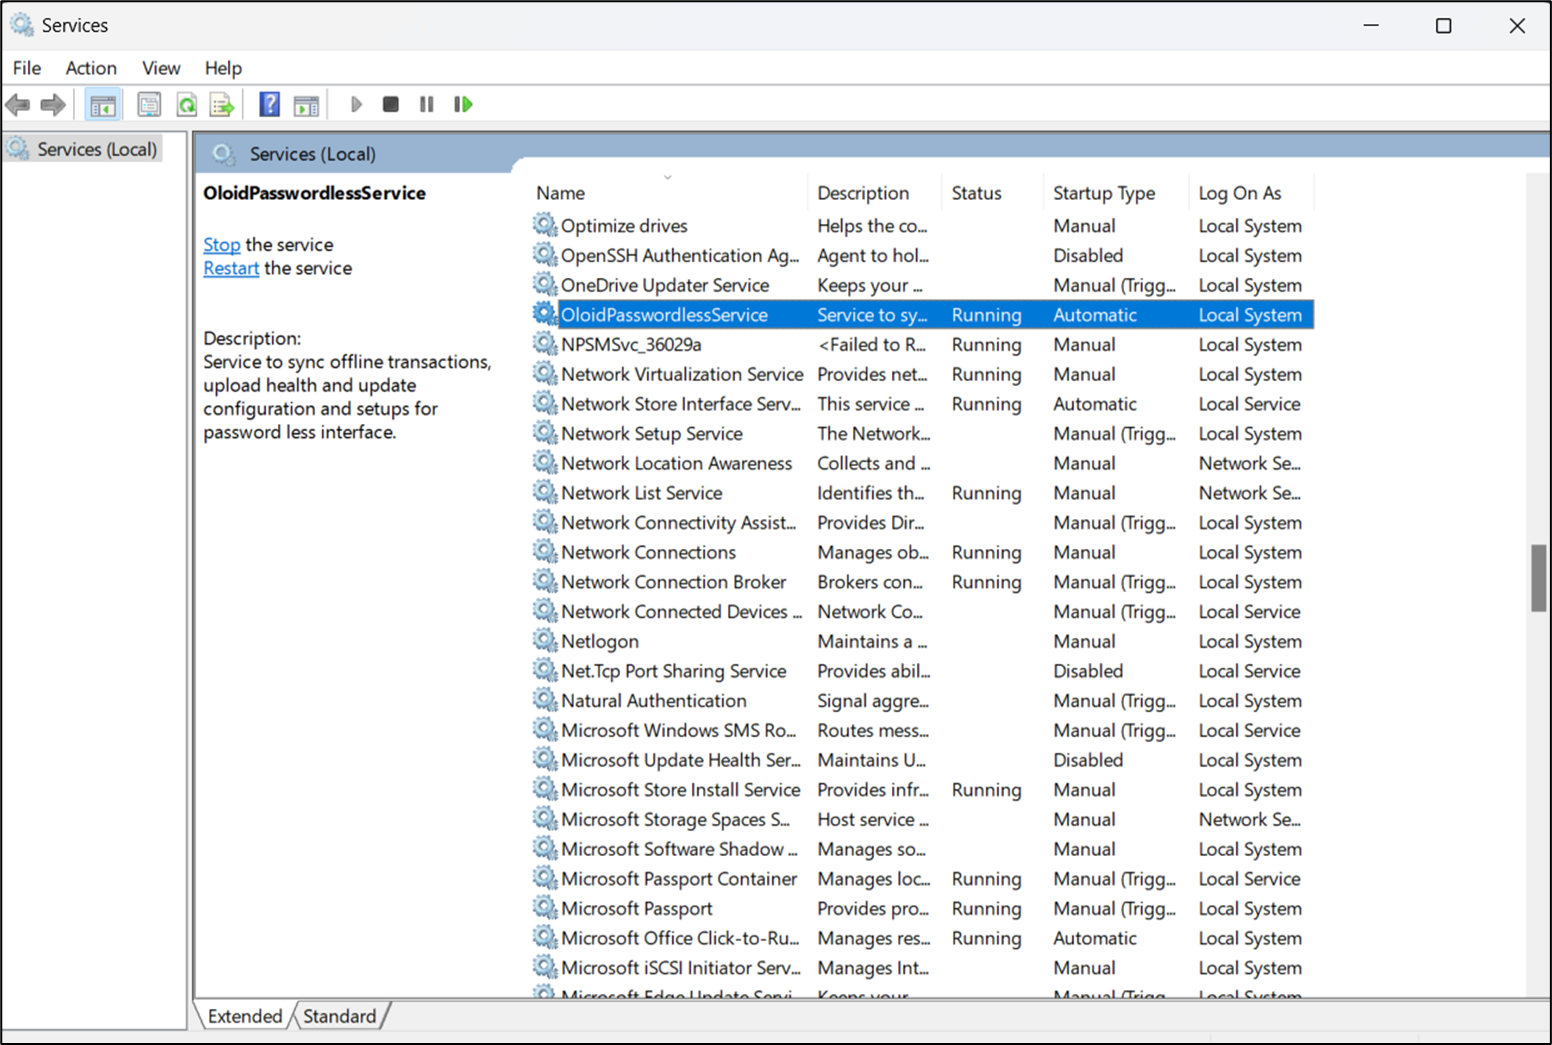Click gear icon beside Microsoft Passport
Screen dimensions: 1552x1045
[x=544, y=908]
